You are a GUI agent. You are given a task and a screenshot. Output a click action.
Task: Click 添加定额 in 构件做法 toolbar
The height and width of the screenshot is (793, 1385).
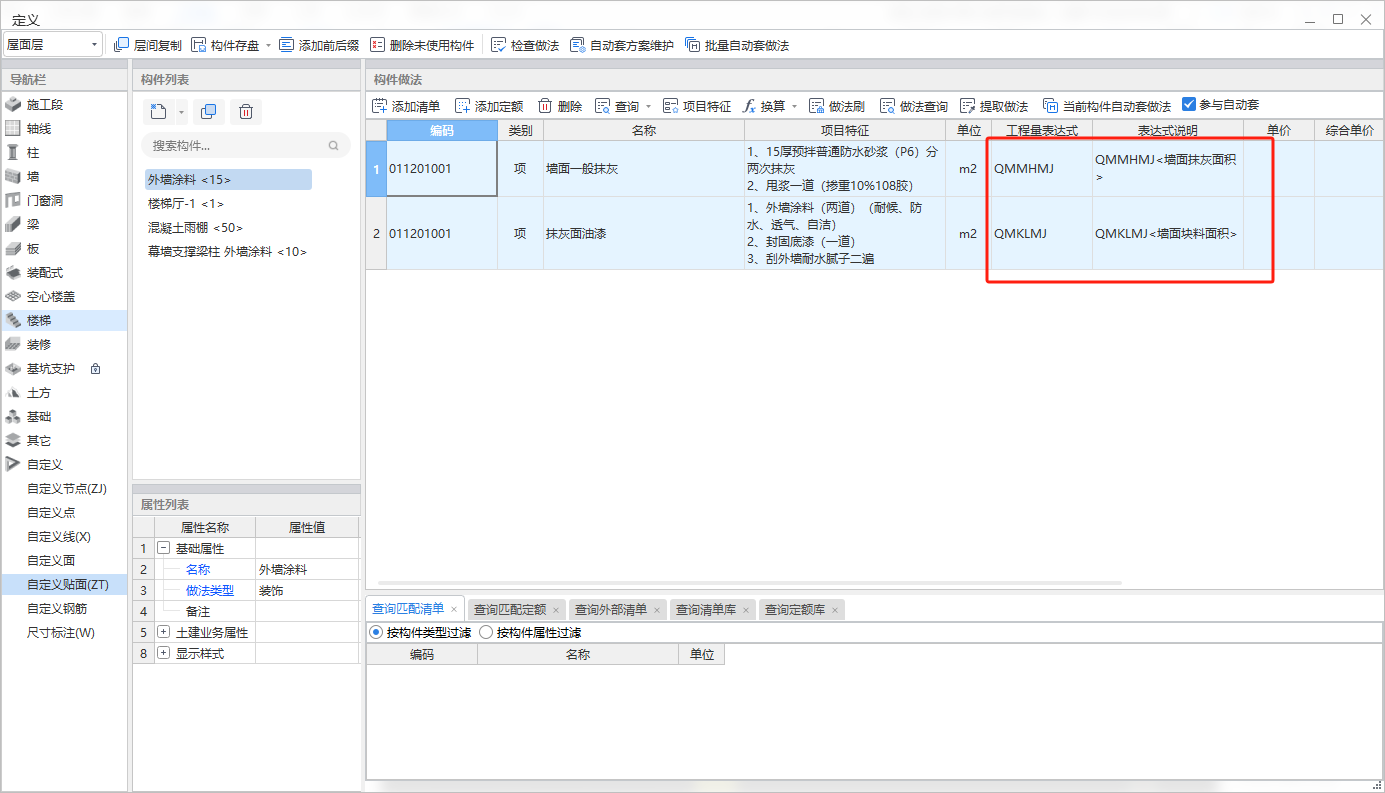489,105
